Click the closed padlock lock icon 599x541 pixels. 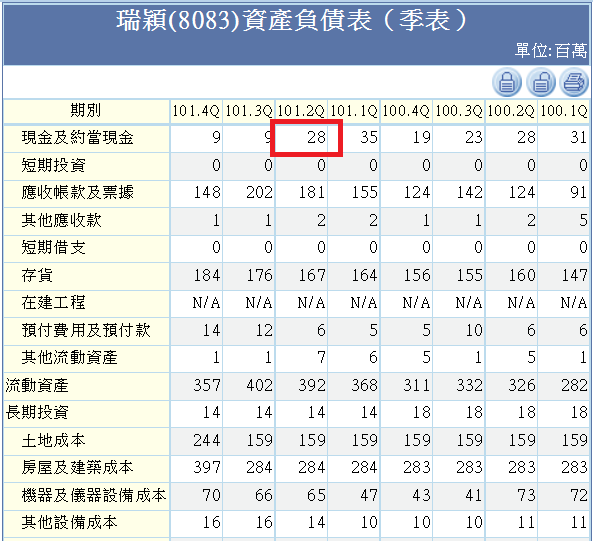[507, 82]
